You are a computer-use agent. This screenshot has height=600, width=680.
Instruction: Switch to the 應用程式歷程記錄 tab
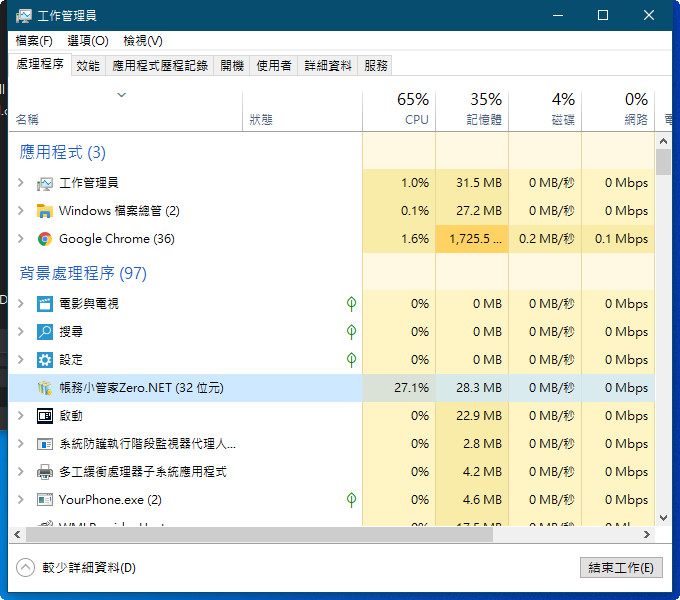[x=160, y=65]
